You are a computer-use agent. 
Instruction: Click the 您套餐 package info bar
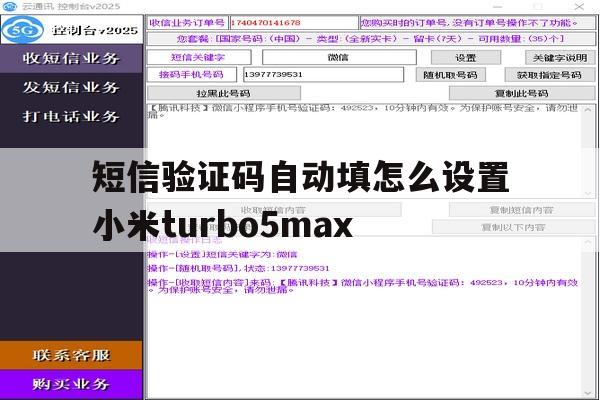(371, 39)
